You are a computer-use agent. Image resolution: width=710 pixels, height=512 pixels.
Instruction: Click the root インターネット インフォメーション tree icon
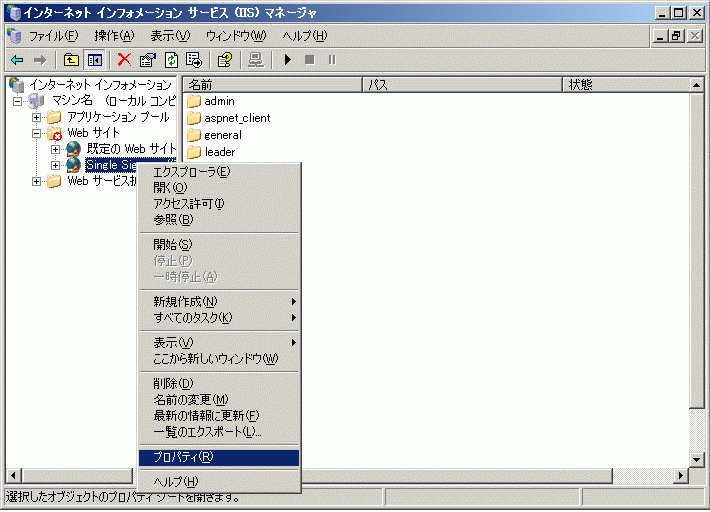pyautogui.click(x=17, y=85)
